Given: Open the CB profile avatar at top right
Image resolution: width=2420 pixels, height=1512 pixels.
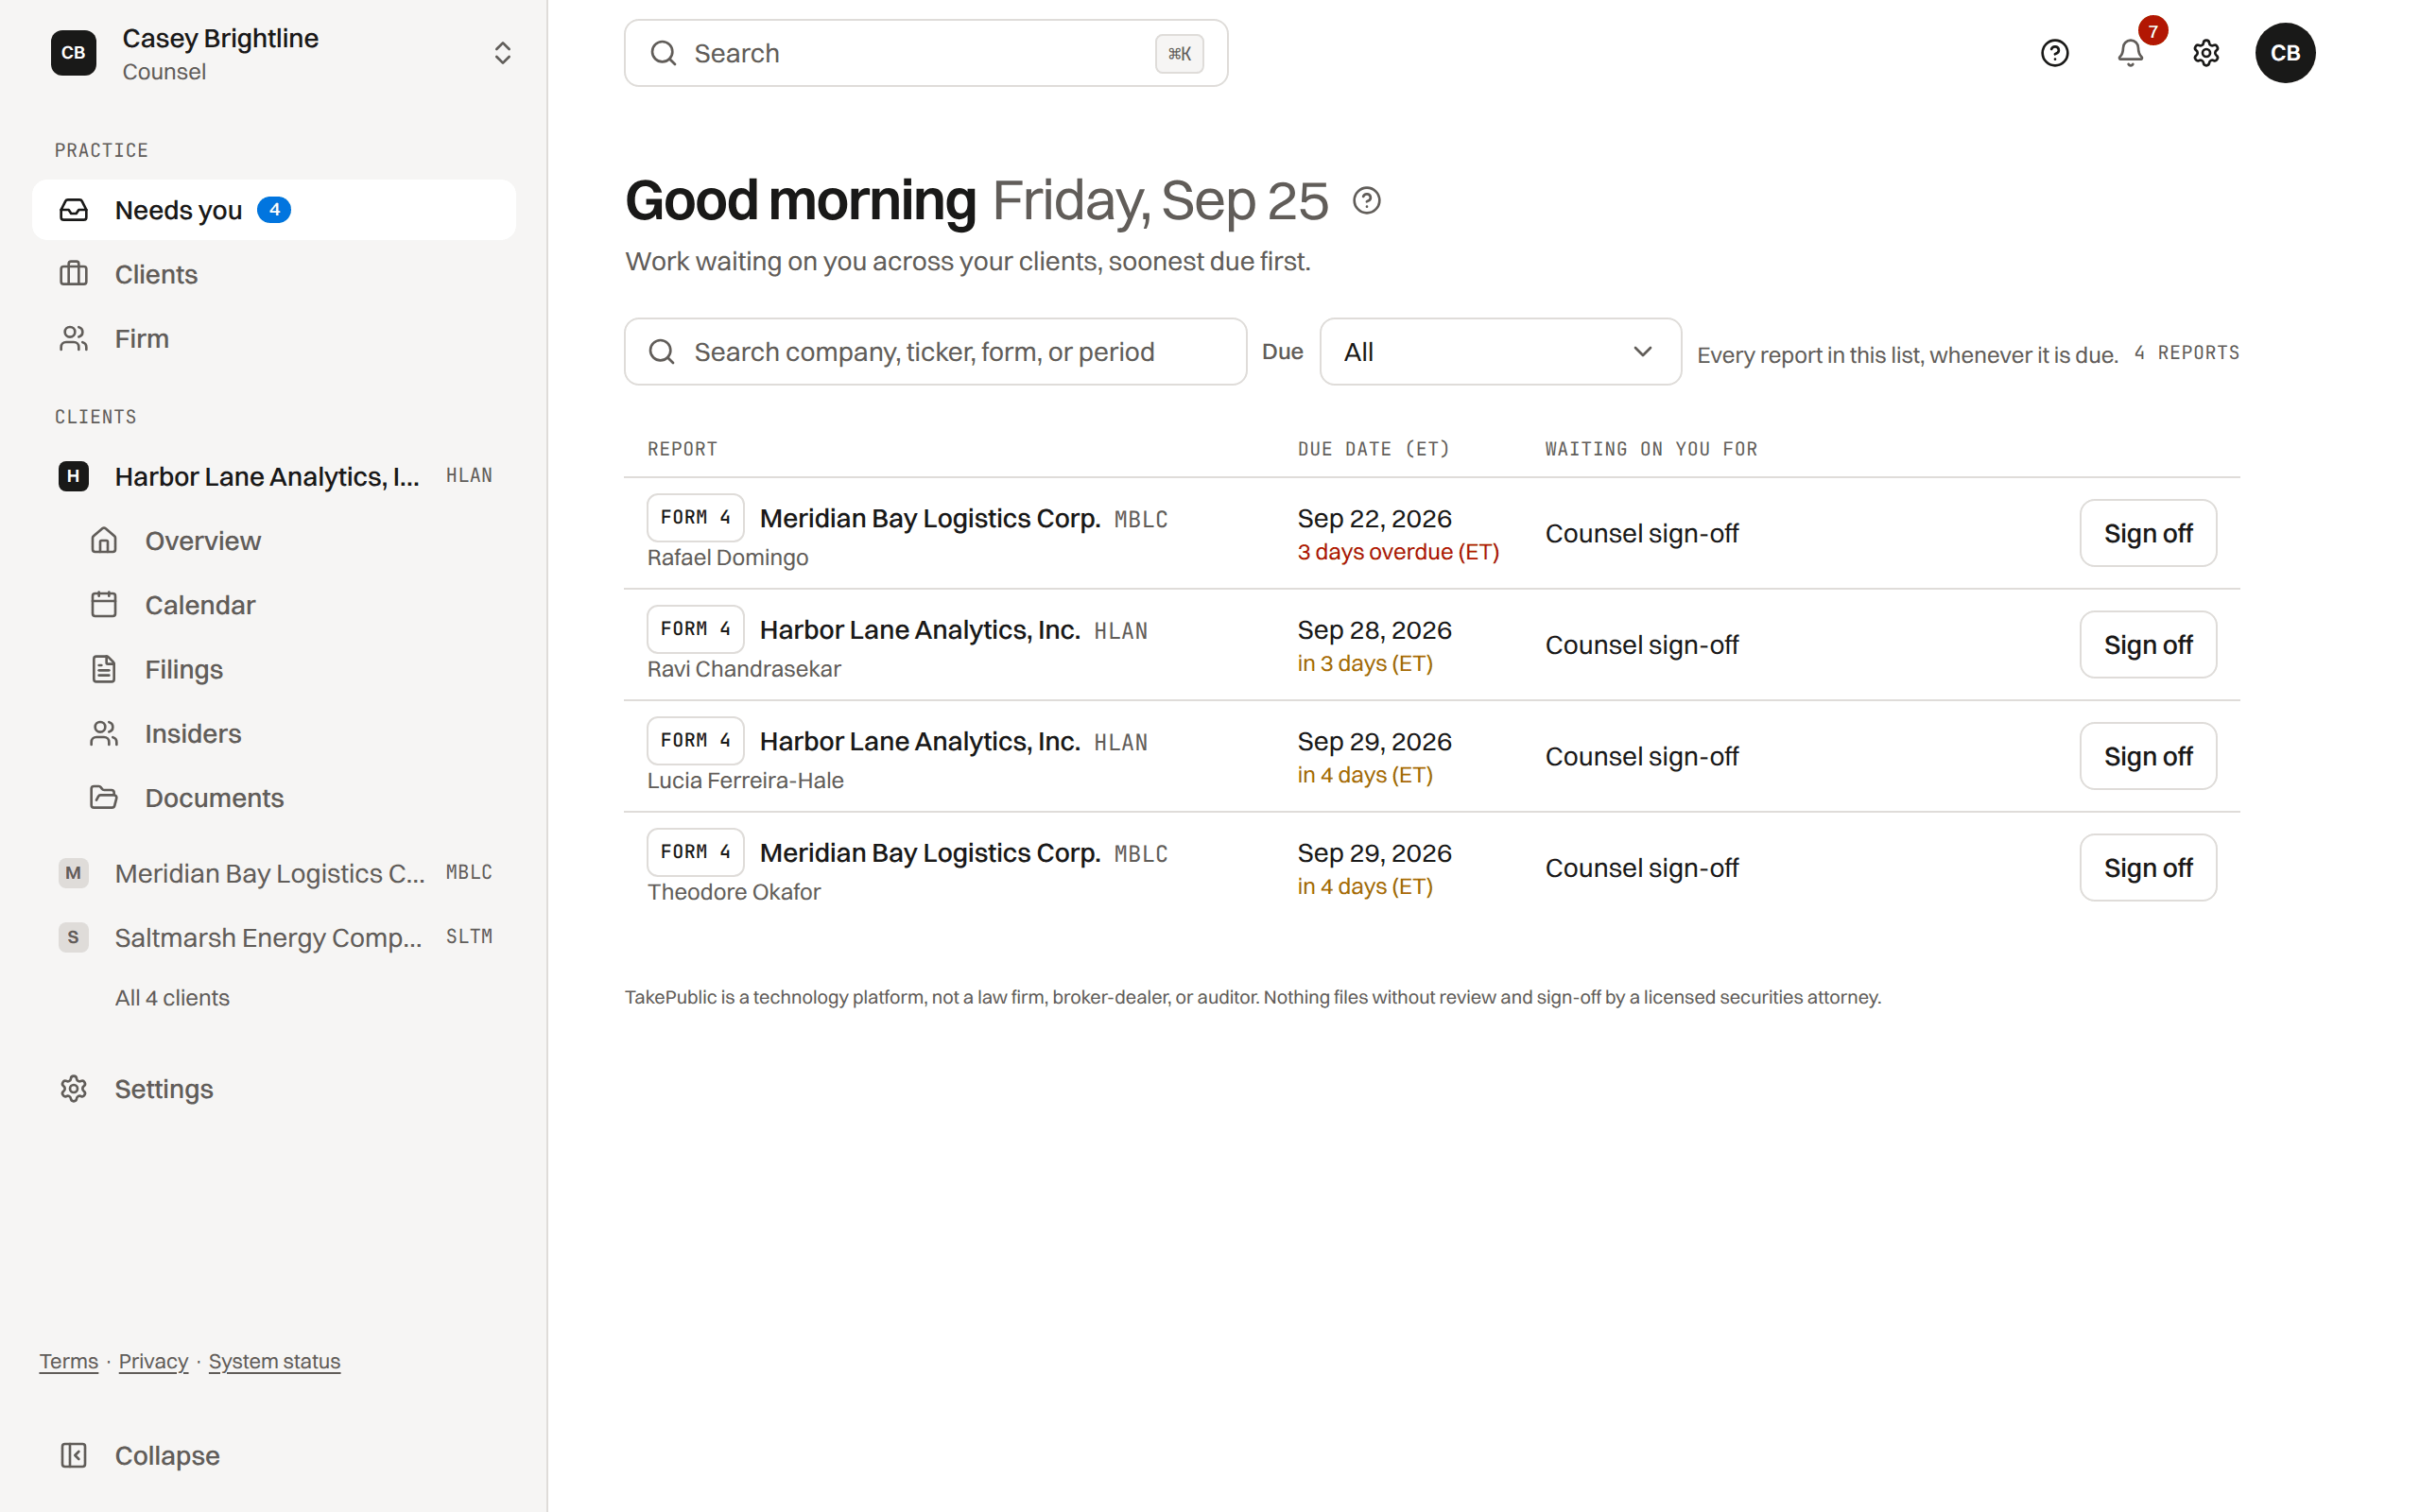Looking at the screenshot, I should [2284, 53].
